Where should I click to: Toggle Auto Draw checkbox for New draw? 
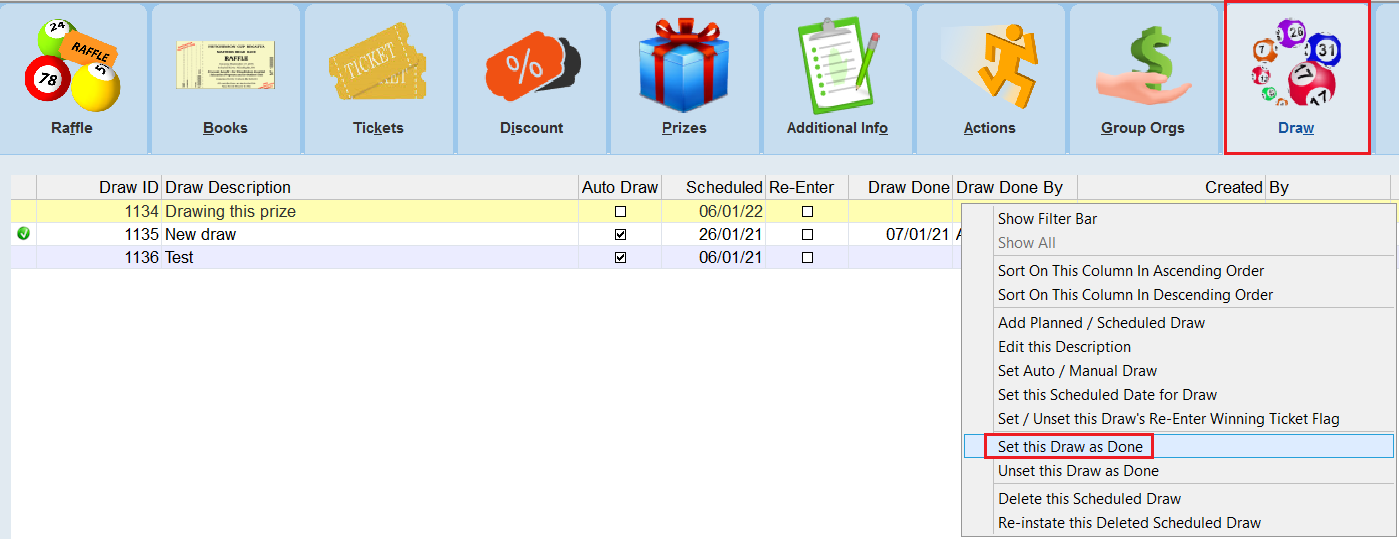[x=620, y=235]
